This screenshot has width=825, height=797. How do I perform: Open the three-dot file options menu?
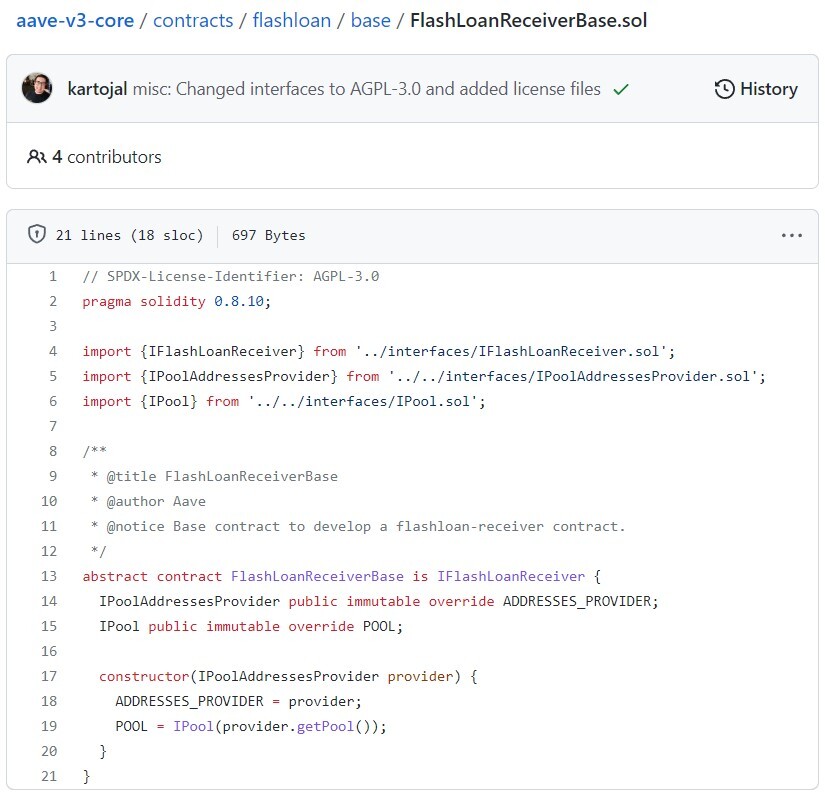pyautogui.click(x=791, y=235)
